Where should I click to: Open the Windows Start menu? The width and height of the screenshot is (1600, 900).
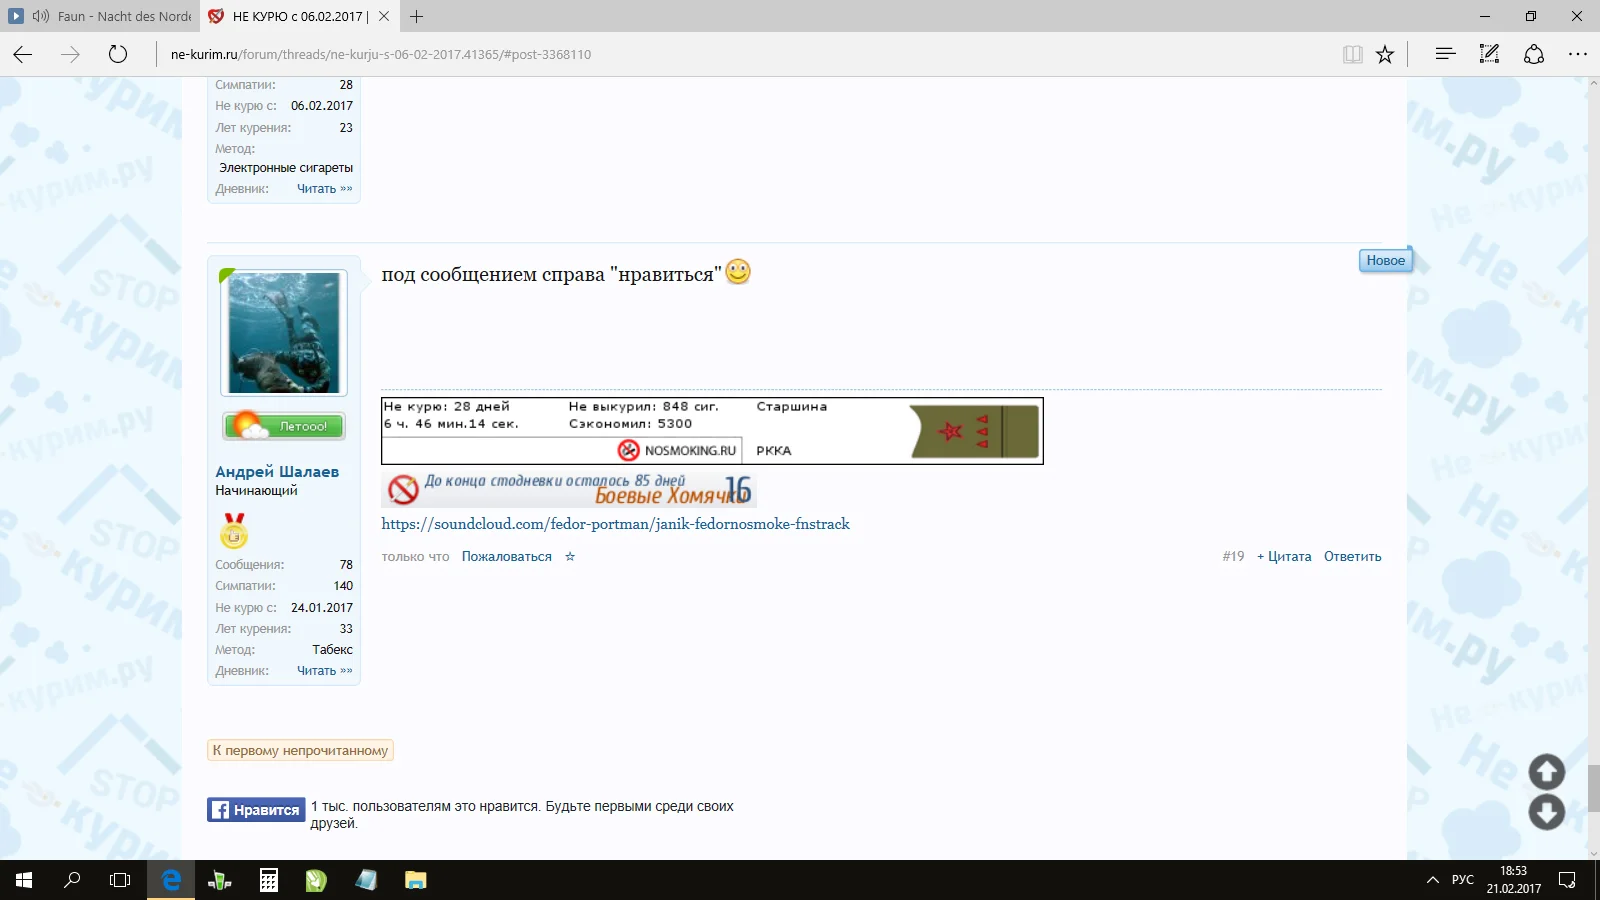pyautogui.click(x=24, y=880)
